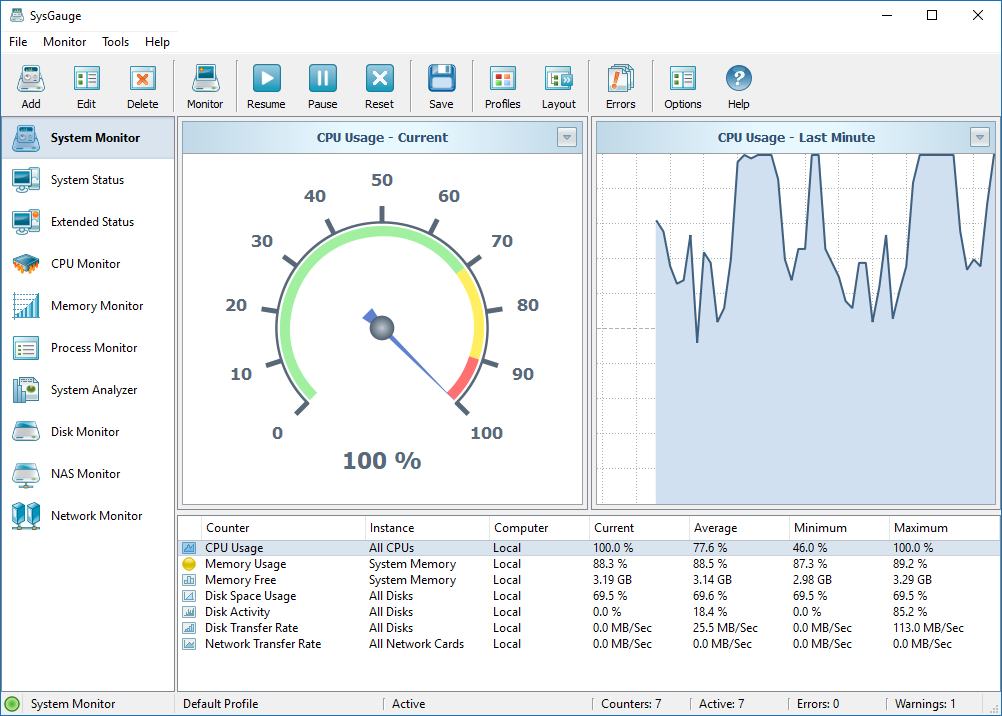Select the Network Transfer Rate counter row
This screenshot has width=1002, height=716.
(589, 644)
